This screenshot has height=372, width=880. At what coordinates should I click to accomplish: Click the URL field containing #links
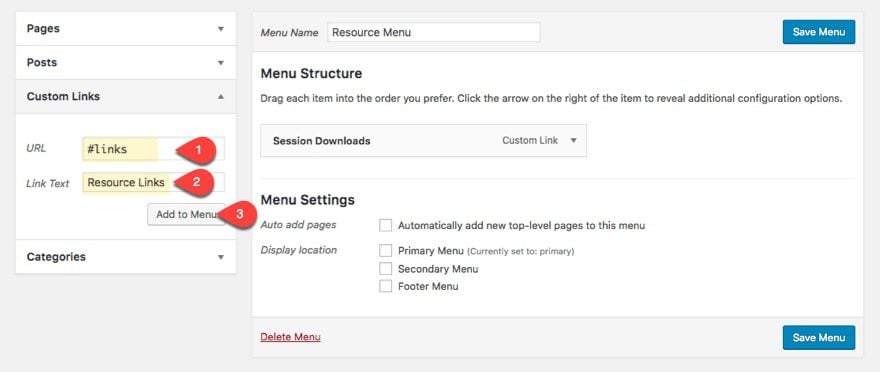[x=153, y=149]
